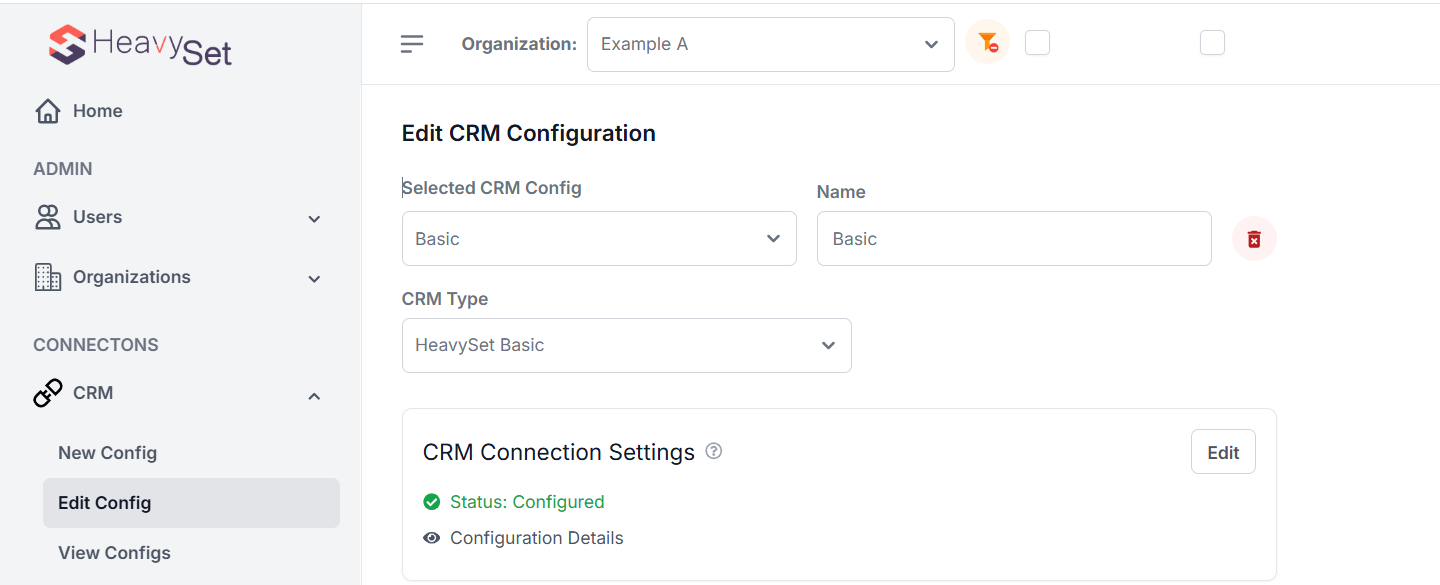Open the CRM Type dropdown
This screenshot has height=585, width=1440.
coord(626,345)
